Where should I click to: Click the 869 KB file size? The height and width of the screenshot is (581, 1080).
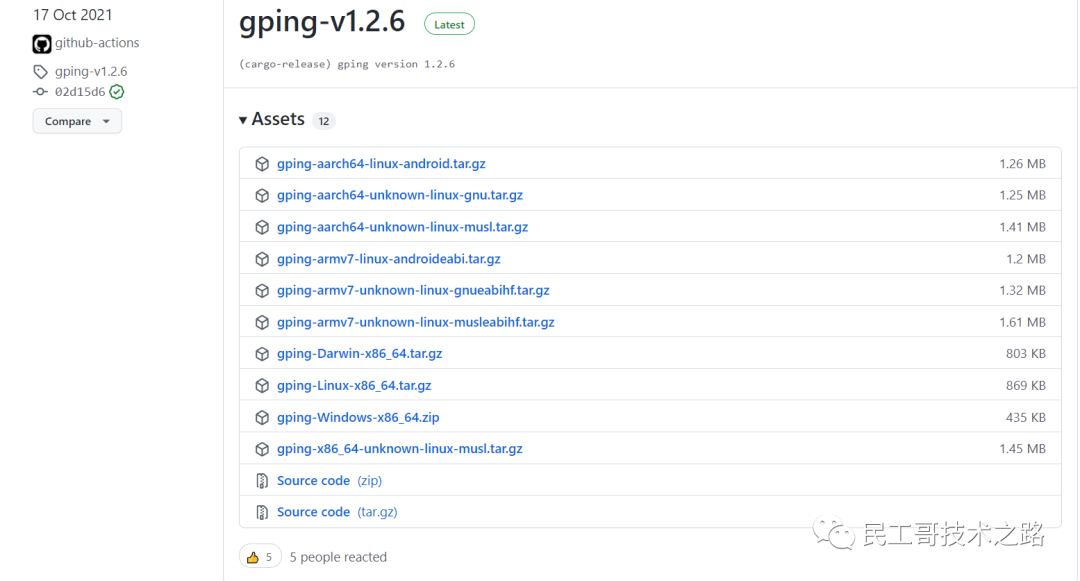pyautogui.click(x=1026, y=385)
